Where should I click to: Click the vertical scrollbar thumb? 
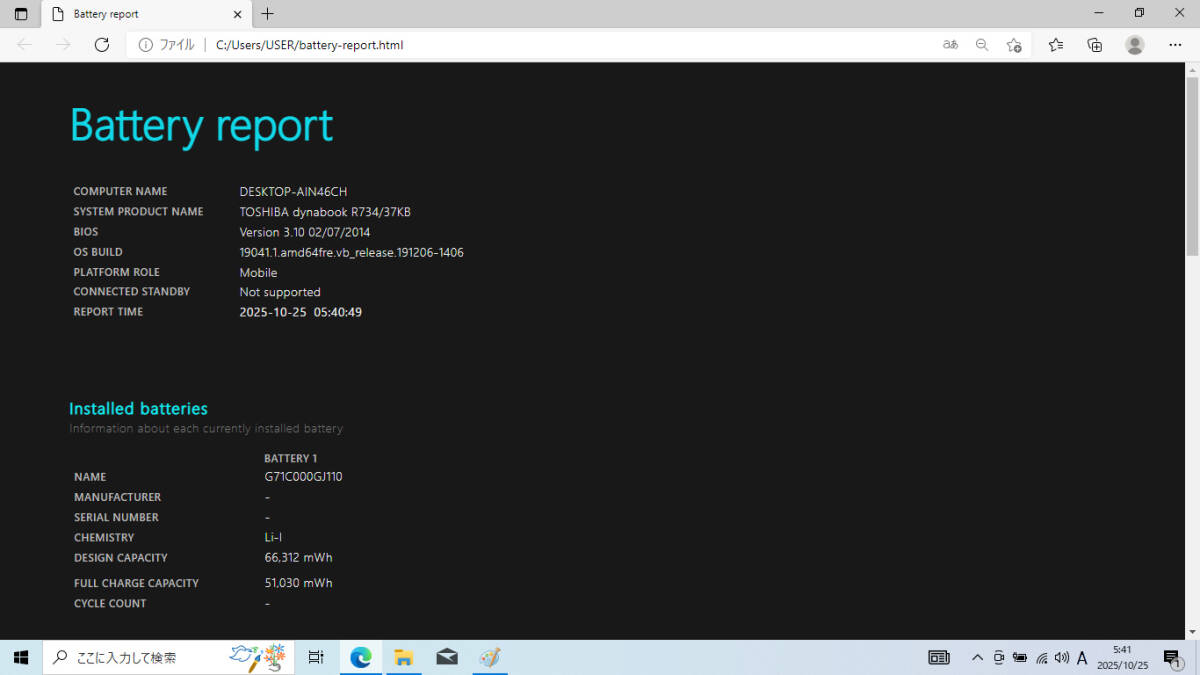click(1192, 167)
